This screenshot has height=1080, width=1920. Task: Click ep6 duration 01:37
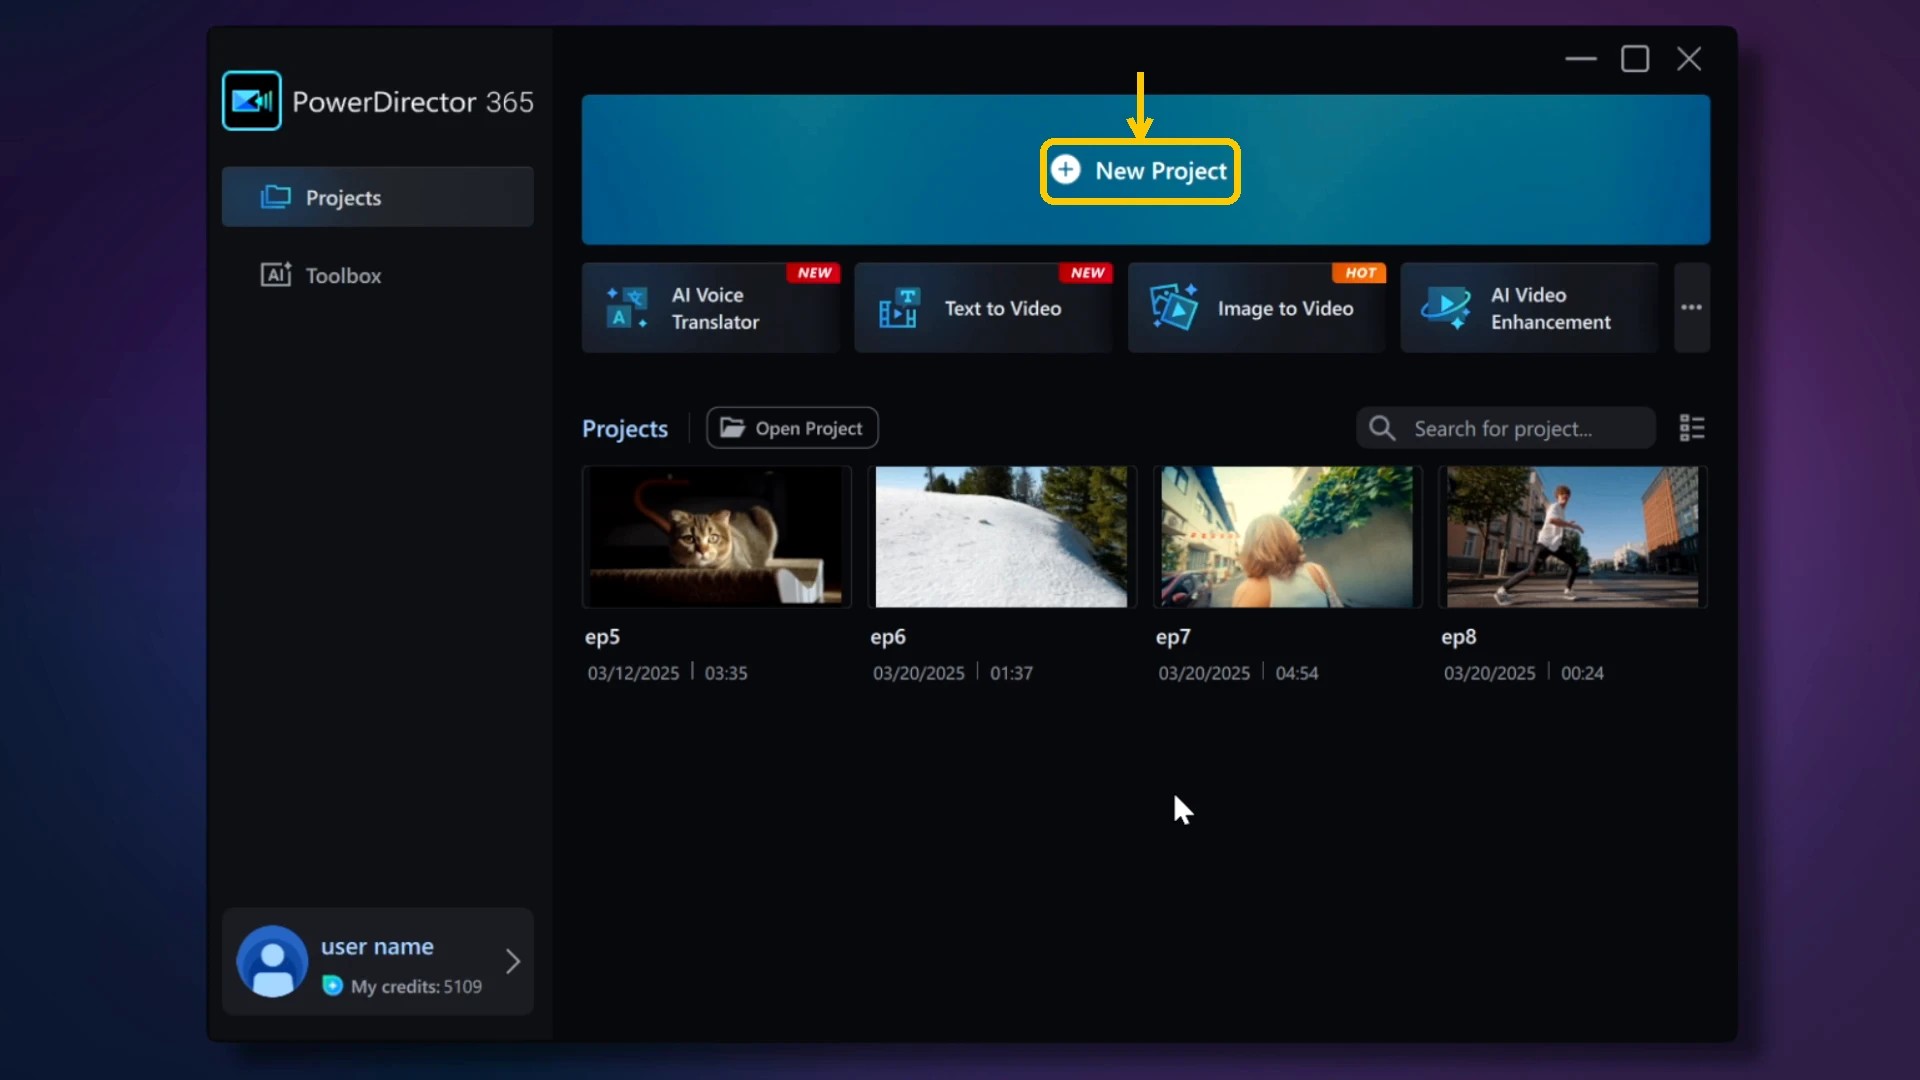tap(1011, 673)
